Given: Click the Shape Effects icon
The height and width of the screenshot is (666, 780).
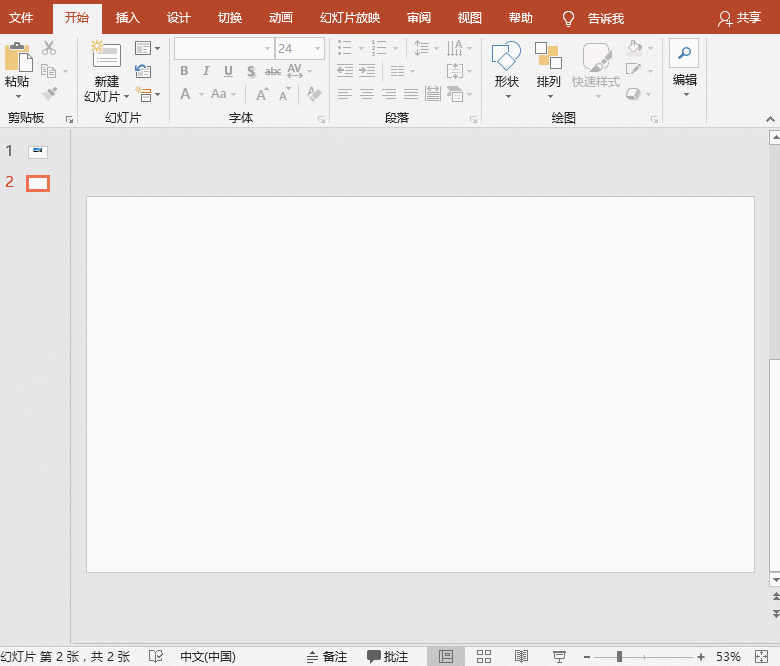Looking at the screenshot, I should pyautogui.click(x=633, y=93).
